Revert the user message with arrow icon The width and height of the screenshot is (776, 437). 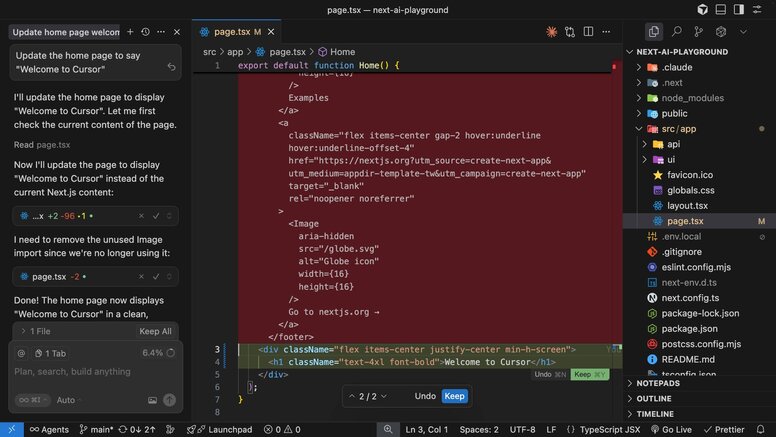(171, 67)
